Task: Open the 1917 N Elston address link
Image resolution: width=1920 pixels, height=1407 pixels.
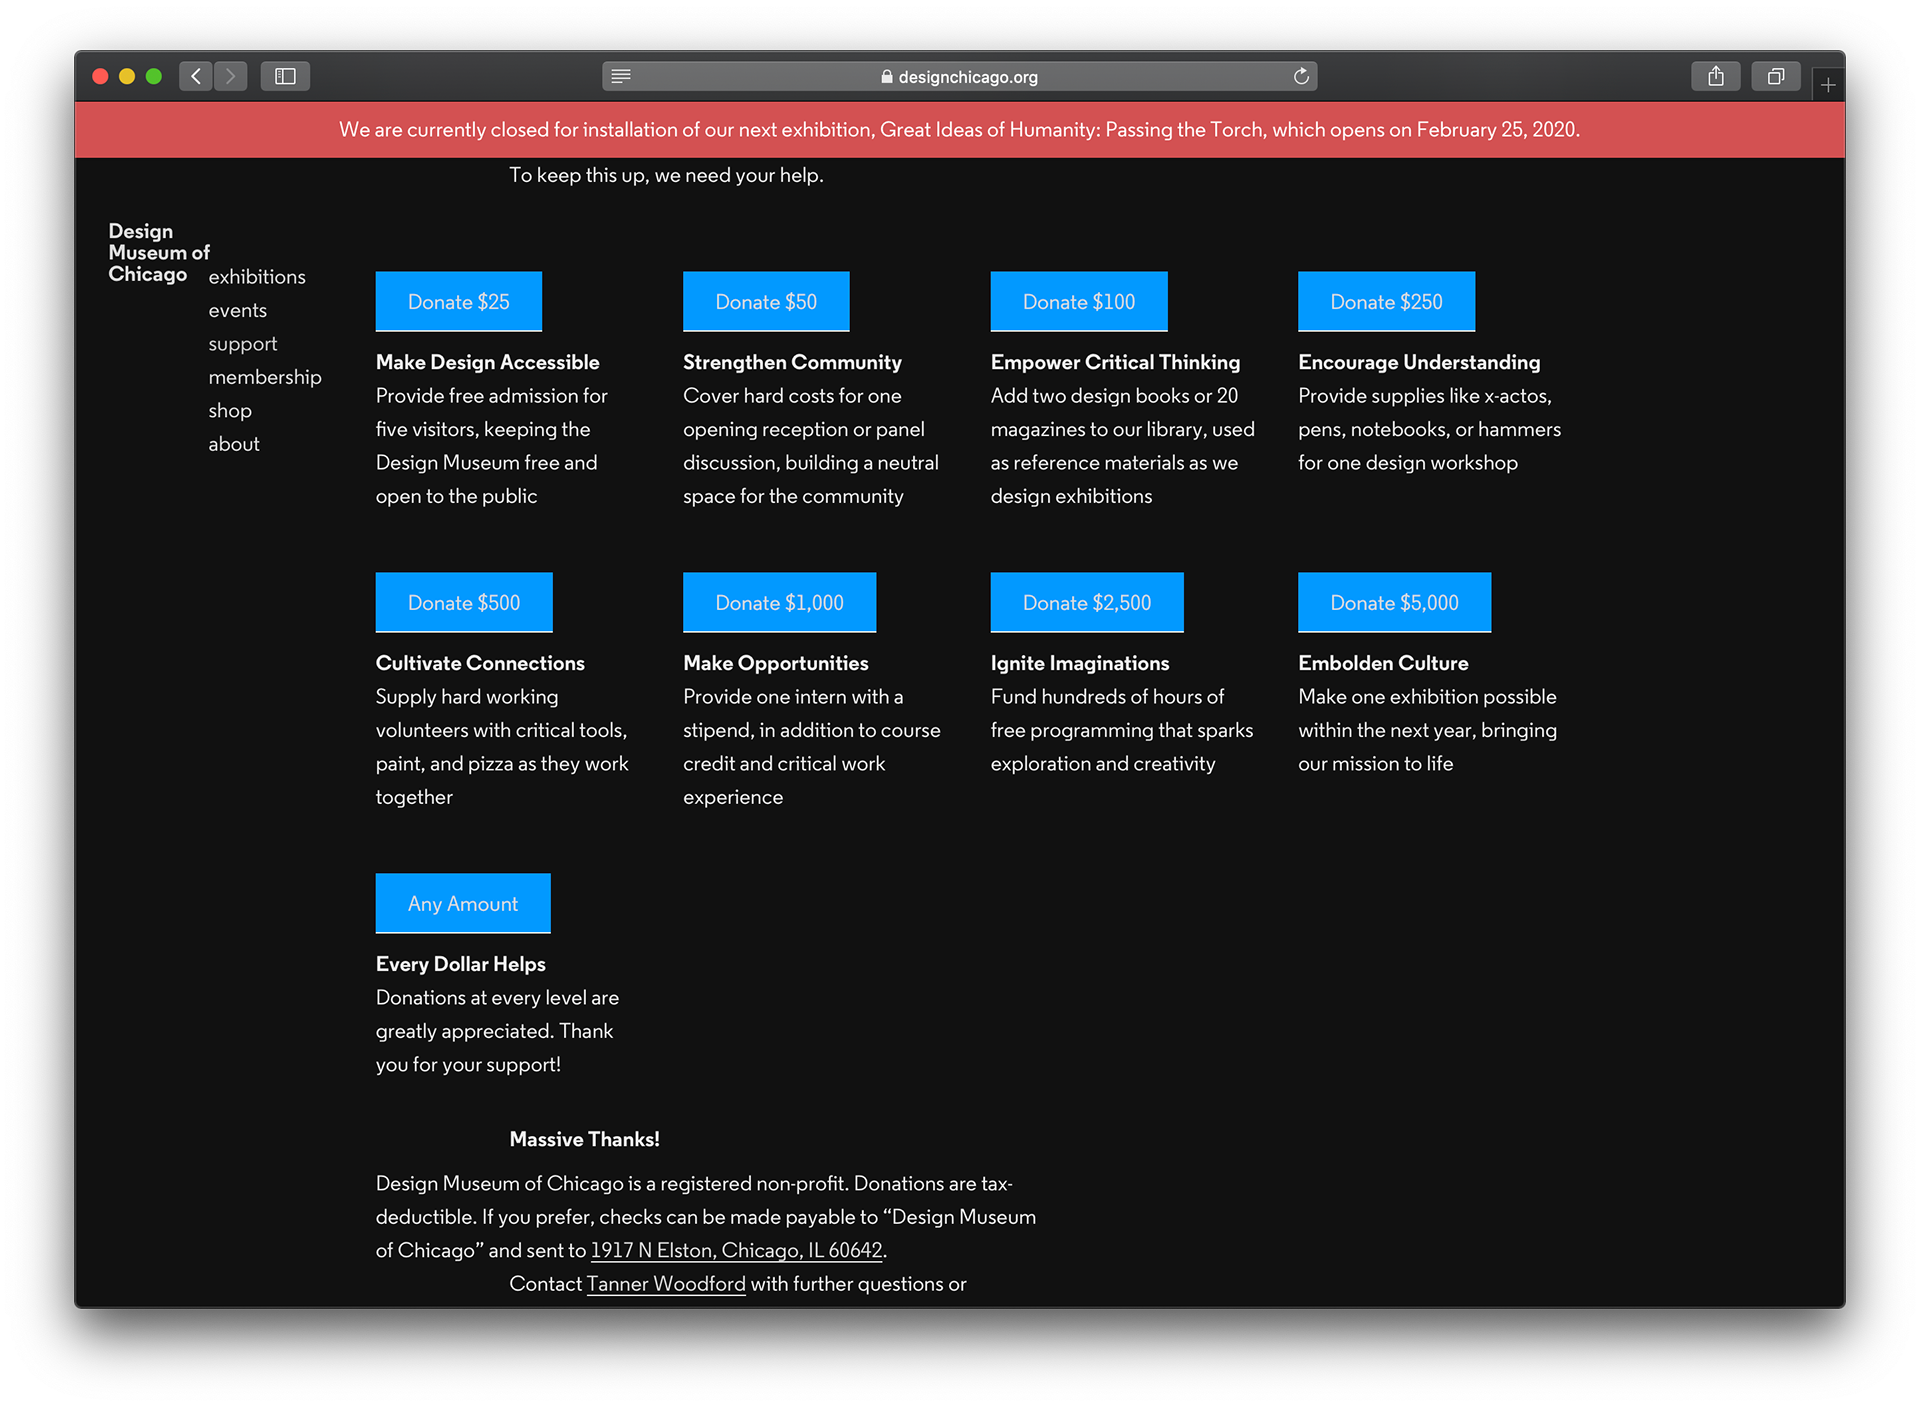Action: pyautogui.click(x=737, y=1250)
